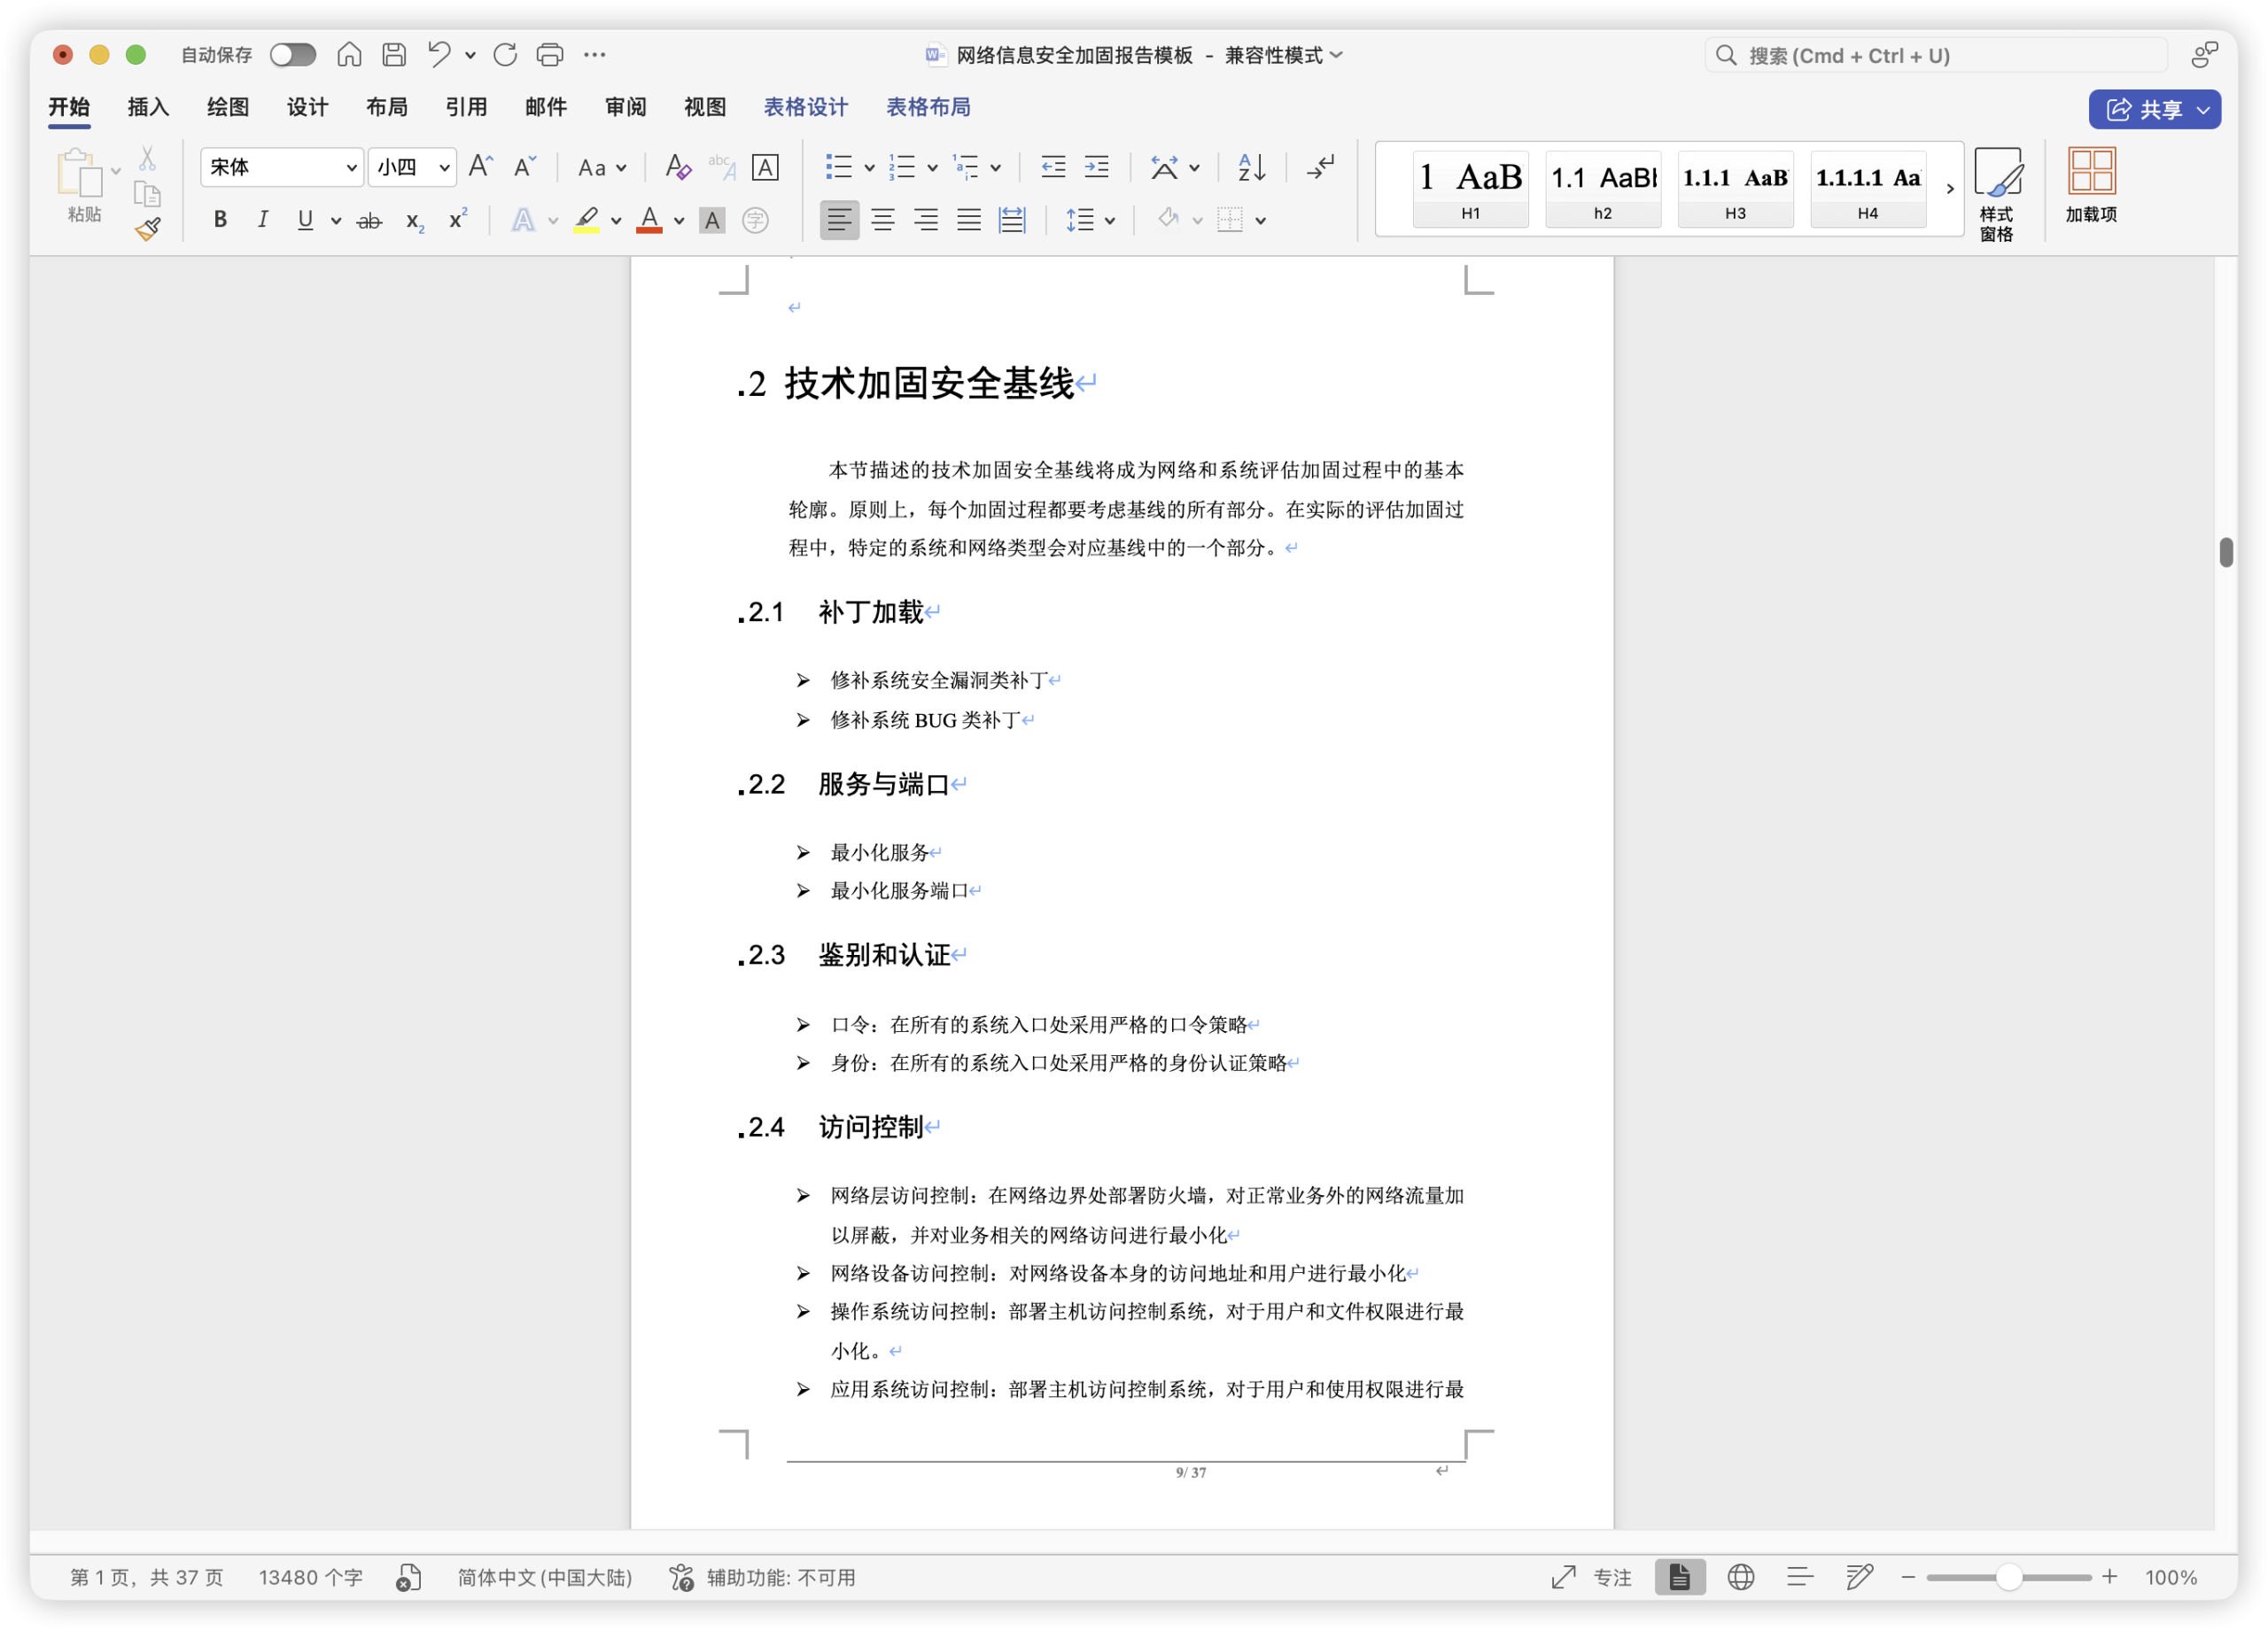Toggle the AutoSave (自动保存) switch

(x=292, y=55)
